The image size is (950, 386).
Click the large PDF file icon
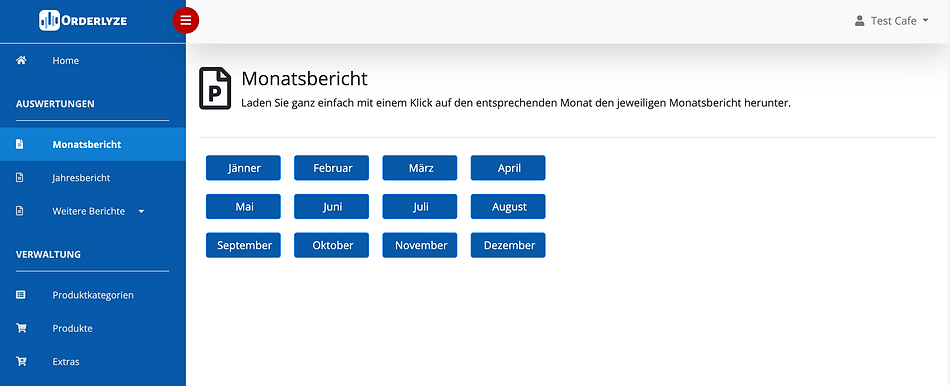coord(215,88)
